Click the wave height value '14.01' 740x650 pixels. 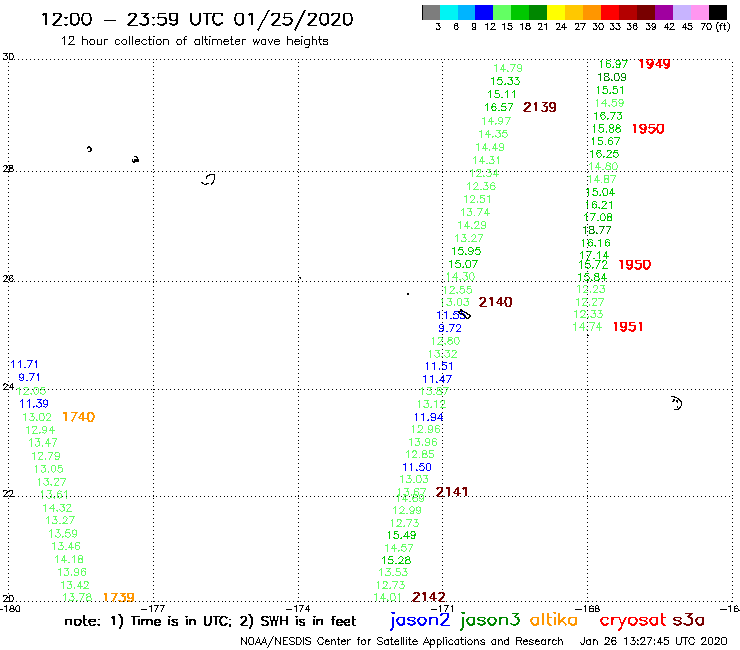pos(387,598)
